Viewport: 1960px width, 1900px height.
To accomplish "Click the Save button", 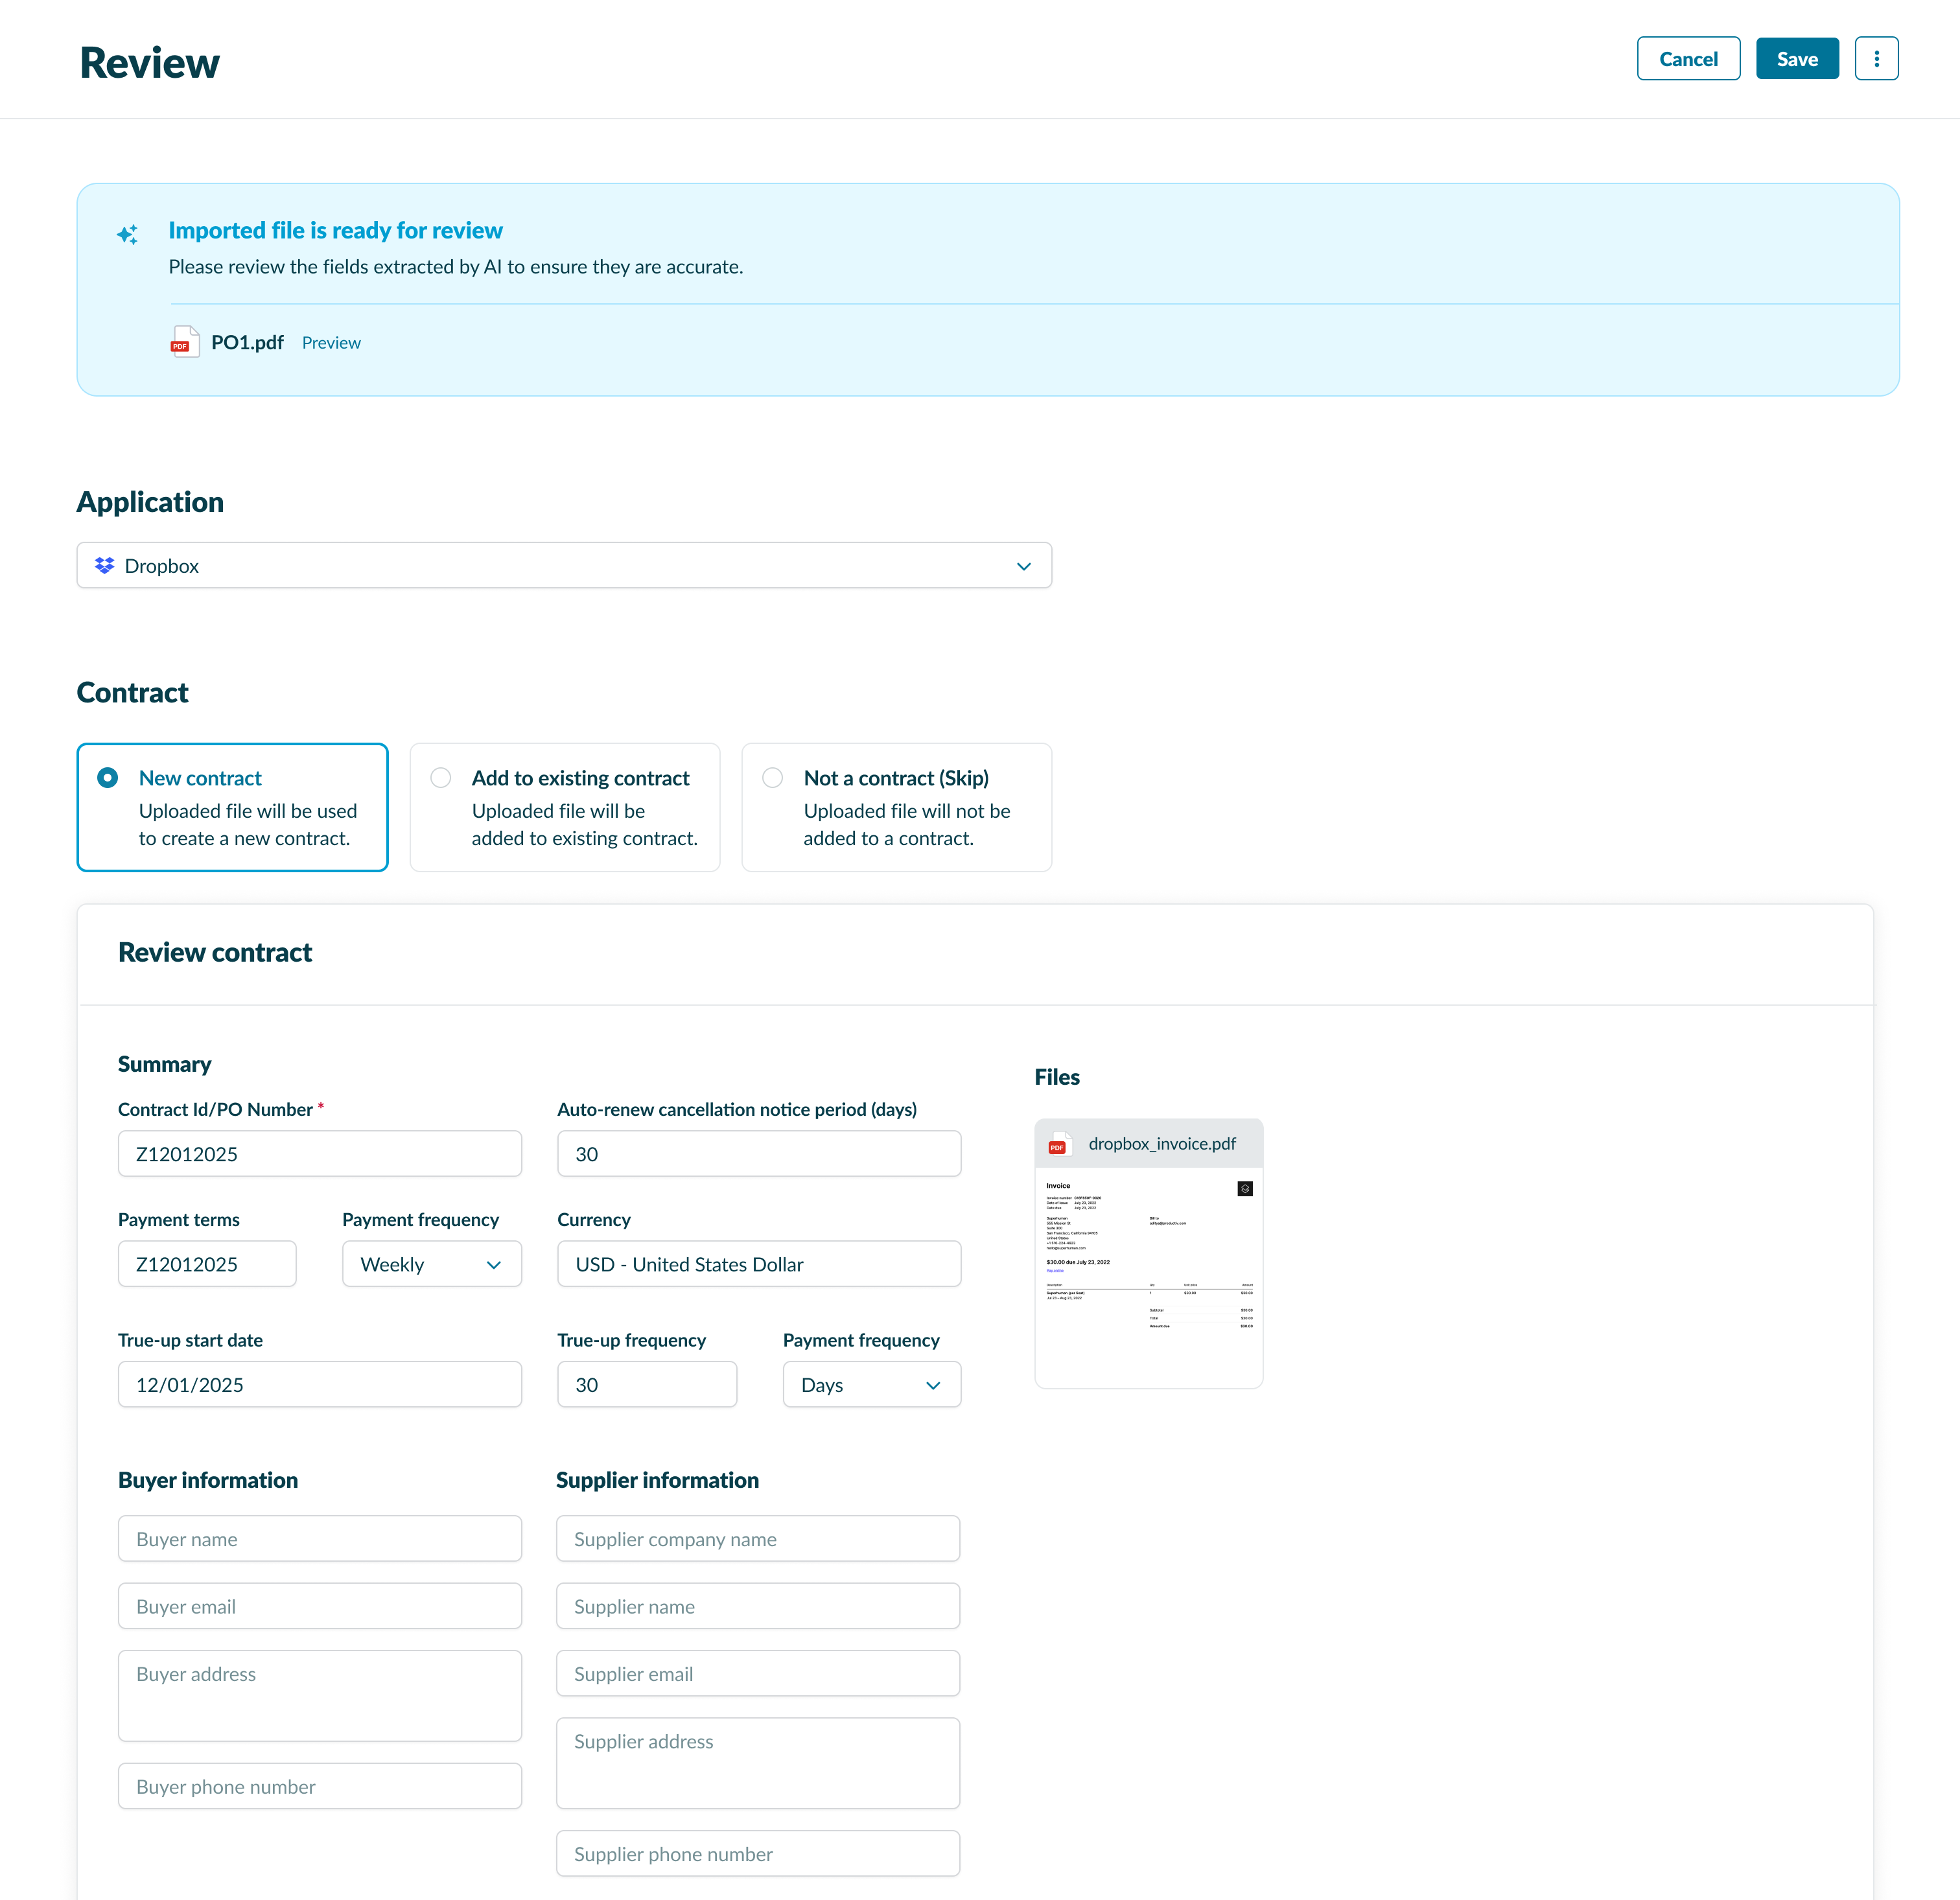I will tap(1796, 59).
